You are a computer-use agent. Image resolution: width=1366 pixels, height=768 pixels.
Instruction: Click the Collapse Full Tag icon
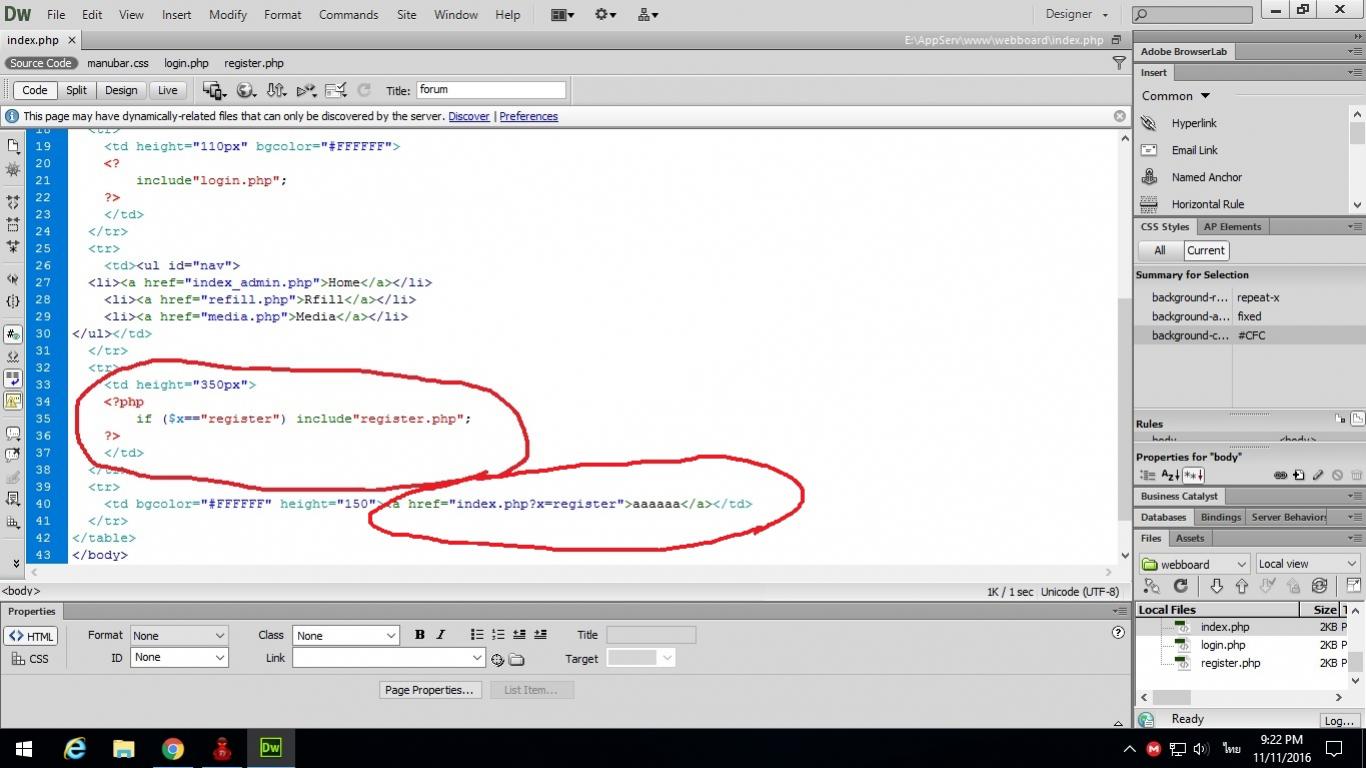pos(13,202)
